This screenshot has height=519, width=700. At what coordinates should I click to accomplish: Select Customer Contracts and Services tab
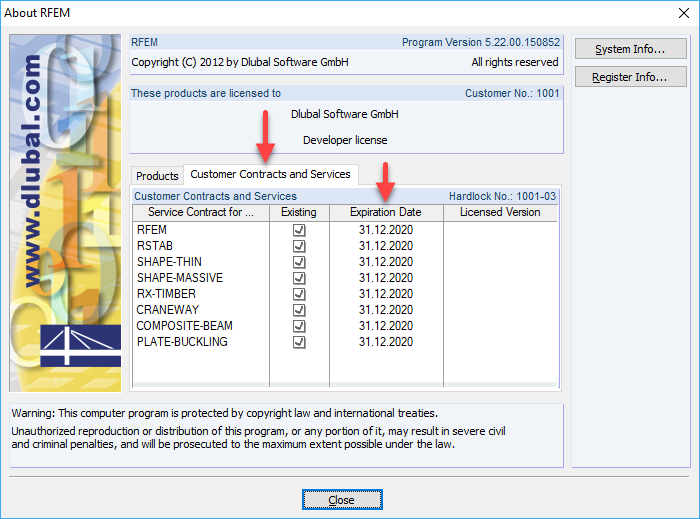coord(271,174)
